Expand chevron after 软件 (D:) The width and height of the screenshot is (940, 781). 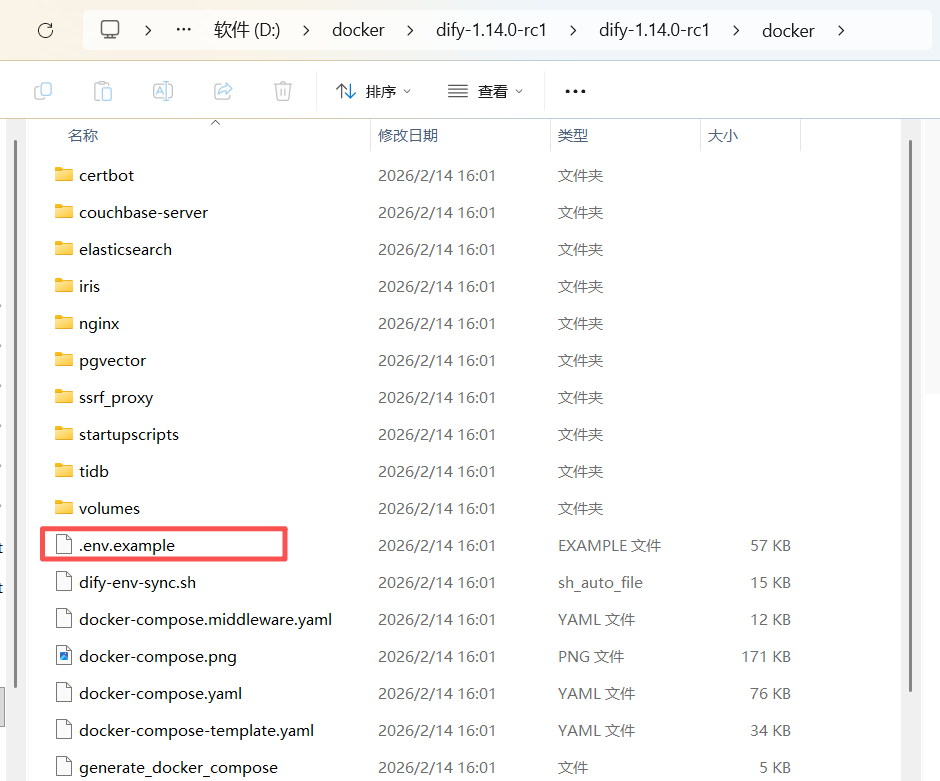pyautogui.click(x=306, y=30)
